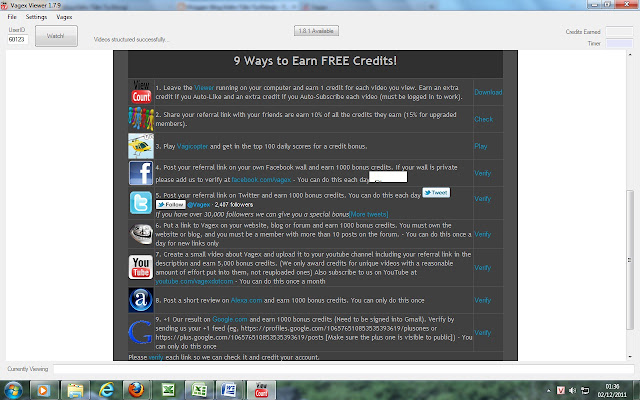Screen dimensions: 640x400
Task: Open Windows Media Player from taskbar
Action: coord(42,390)
